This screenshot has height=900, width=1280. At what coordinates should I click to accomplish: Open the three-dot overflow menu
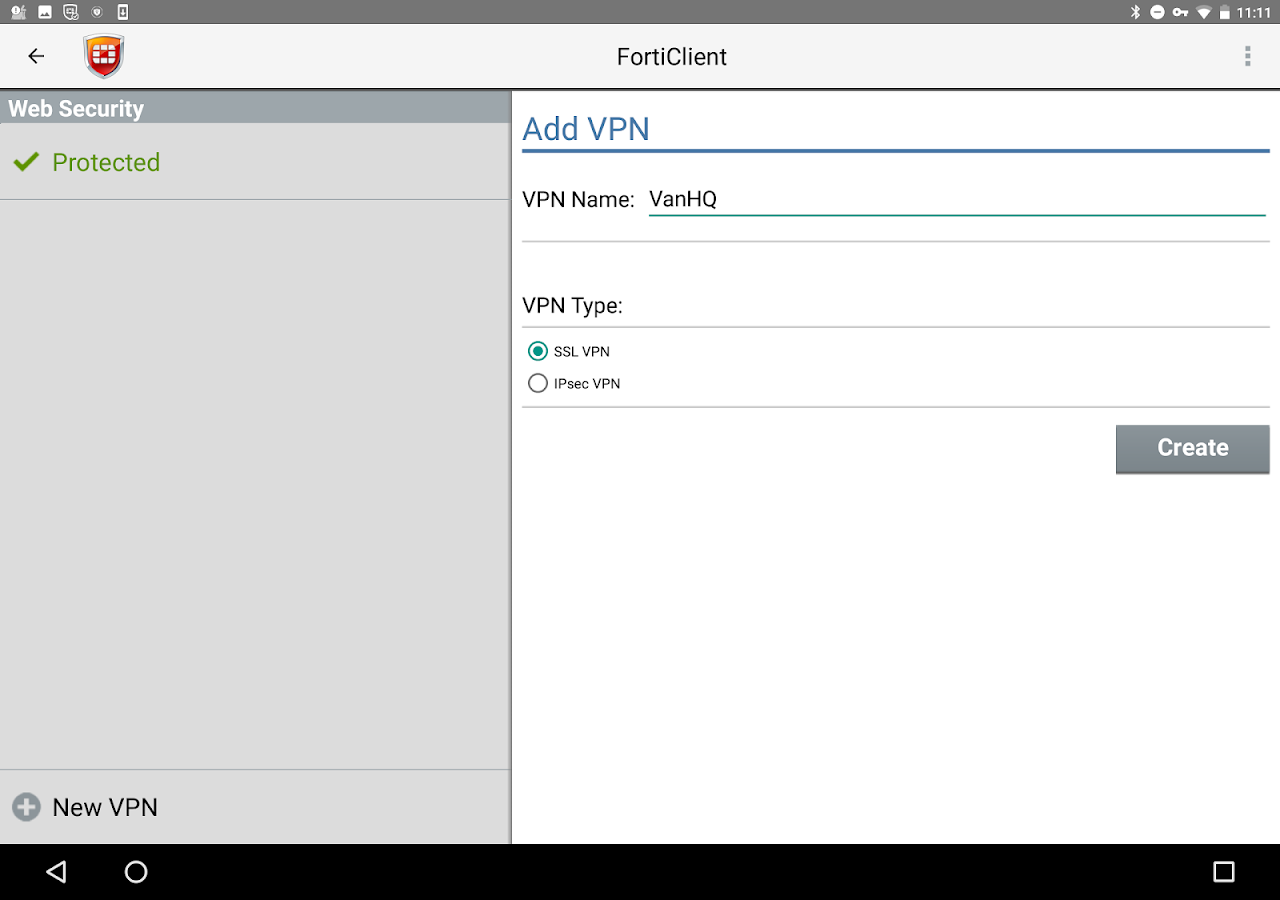(x=1247, y=56)
